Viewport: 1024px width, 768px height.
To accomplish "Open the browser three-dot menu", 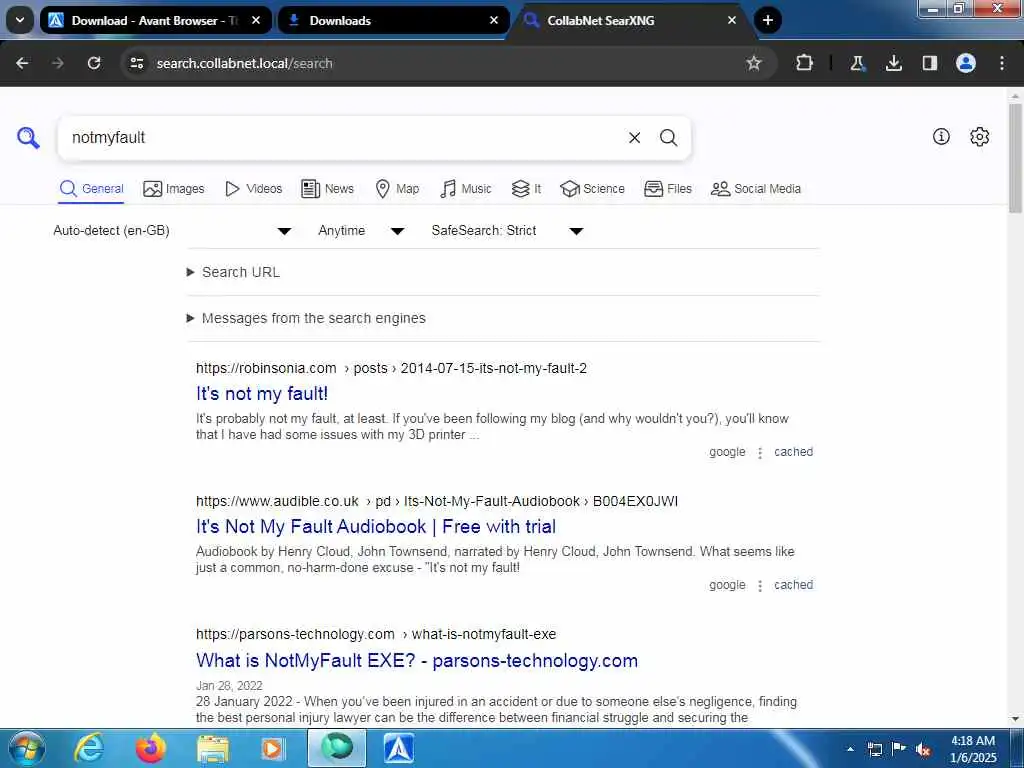I will point(1002,63).
